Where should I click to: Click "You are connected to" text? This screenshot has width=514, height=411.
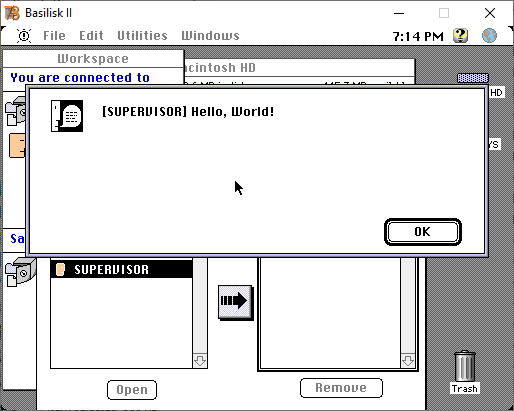(80, 78)
